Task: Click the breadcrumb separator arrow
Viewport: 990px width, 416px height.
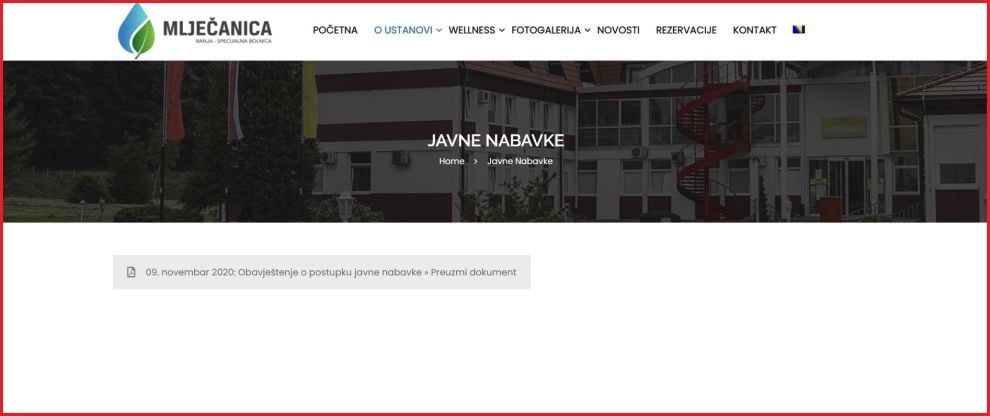Action: pos(476,161)
